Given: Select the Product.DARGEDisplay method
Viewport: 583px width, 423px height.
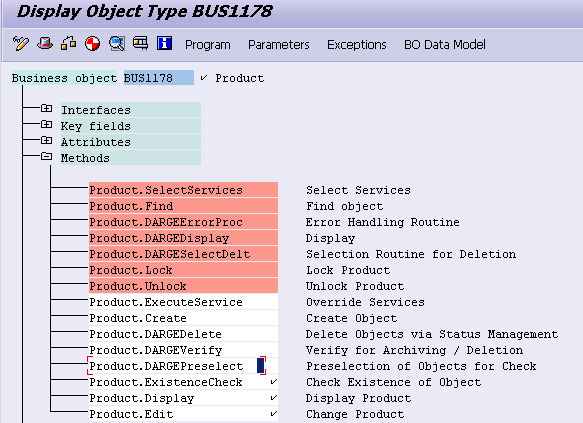Looking at the screenshot, I should tap(183, 238).
